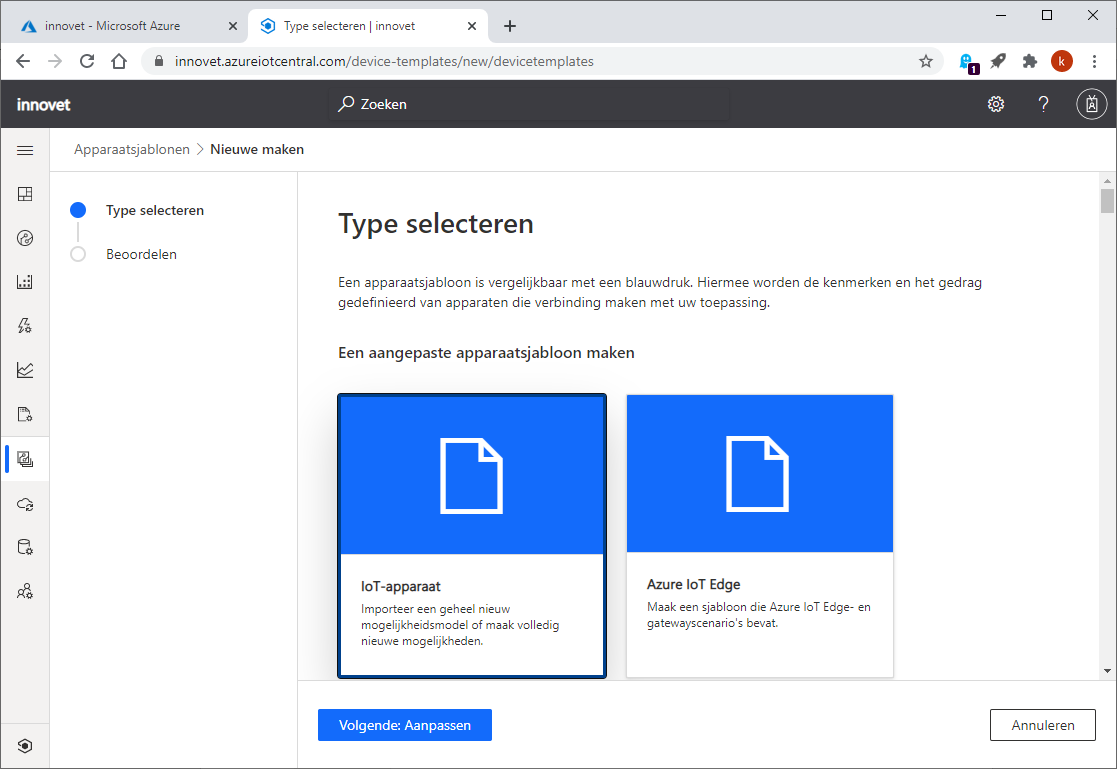Open the Chrome profile avatar 'k'
Screen dimensions: 1117x769
(x=1061, y=61)
